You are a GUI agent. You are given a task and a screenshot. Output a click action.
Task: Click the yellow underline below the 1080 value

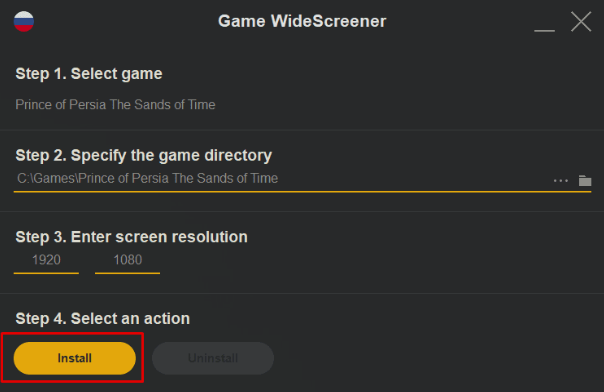point(128,273)
